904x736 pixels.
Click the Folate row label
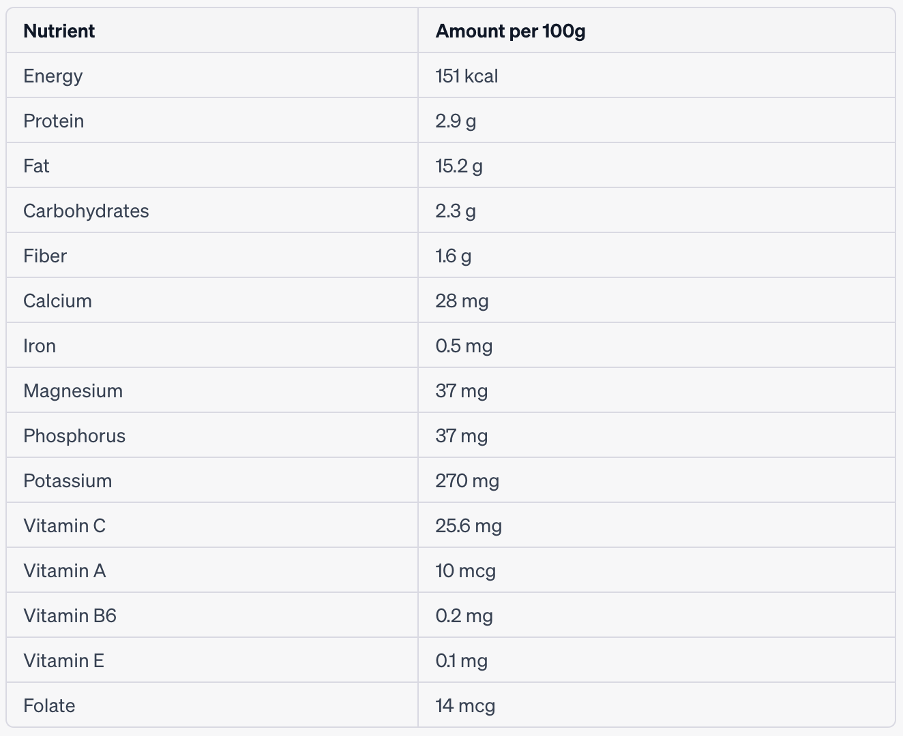49,706
